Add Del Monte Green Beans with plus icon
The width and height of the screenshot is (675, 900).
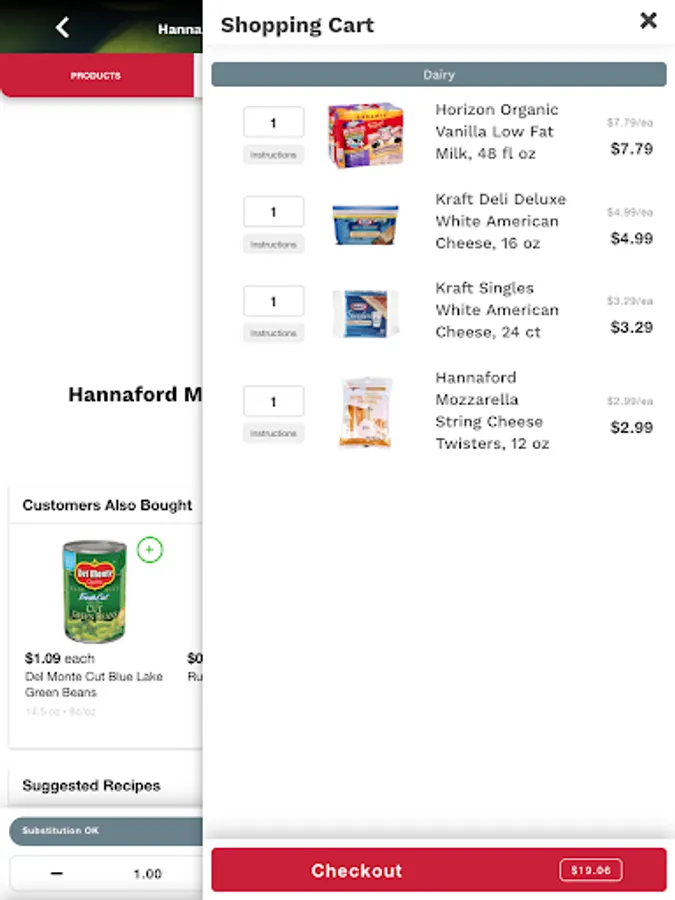click(x=150, y=549)
